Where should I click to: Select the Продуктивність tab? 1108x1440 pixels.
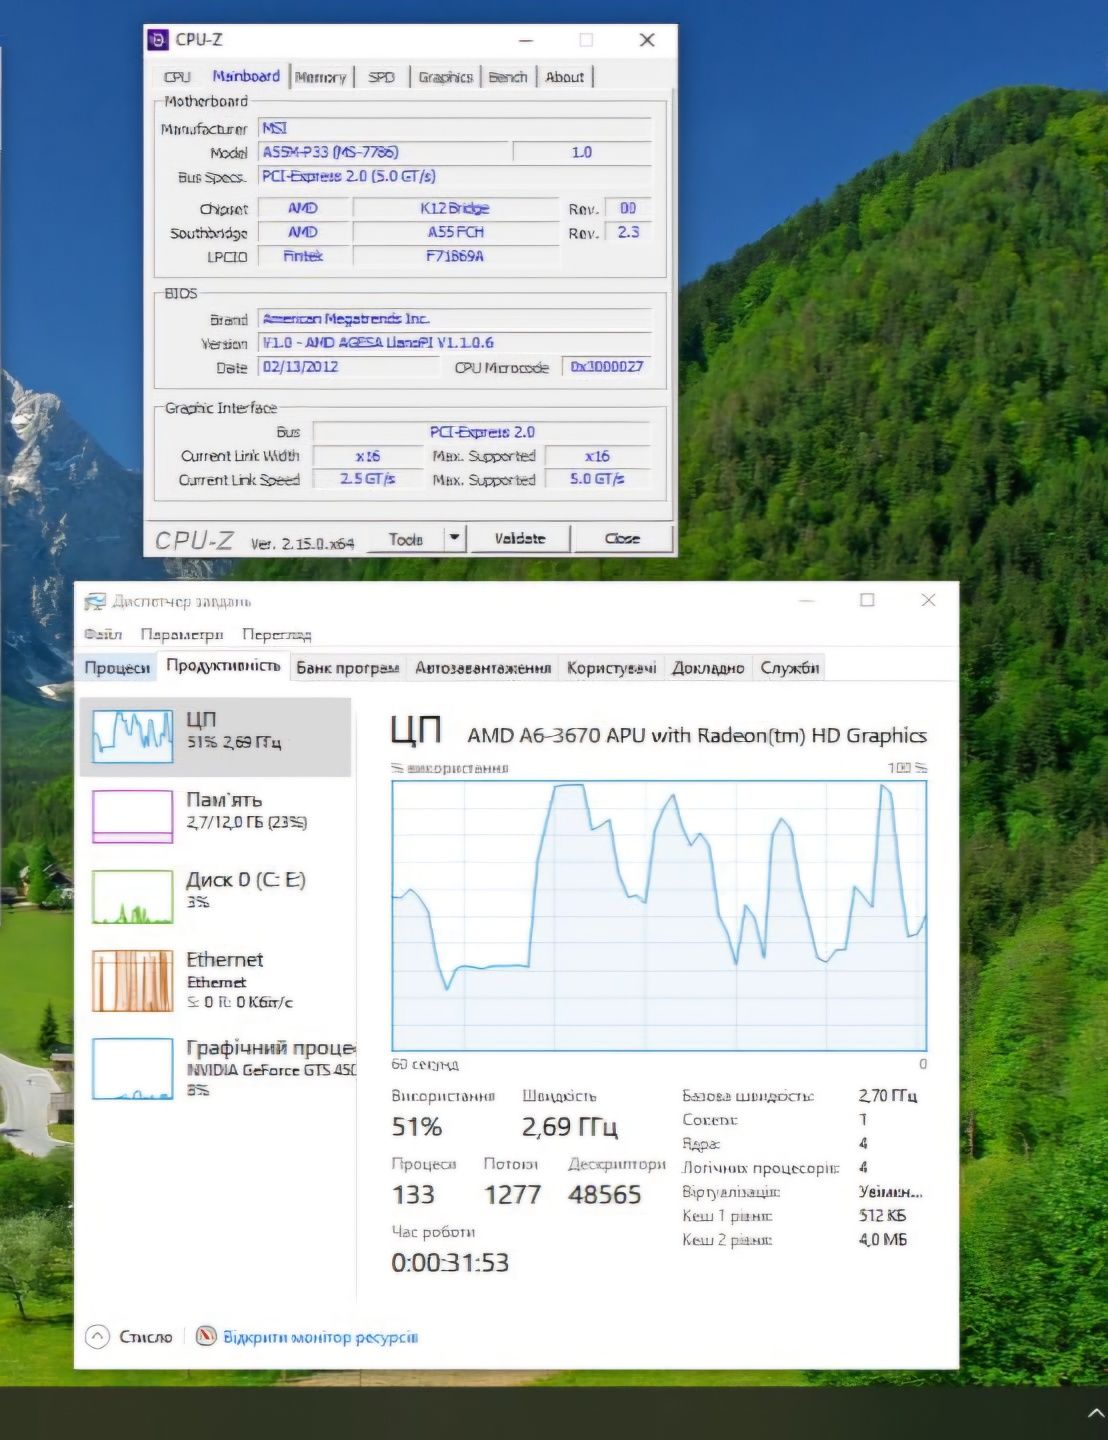223,666
